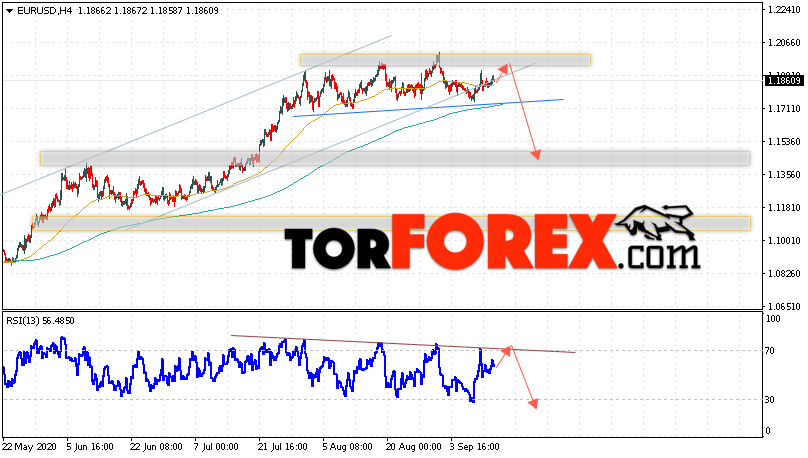Select the 1.15360 price axis label
The height and width of the screenshot is (458, 808).
tap(784, 142)
